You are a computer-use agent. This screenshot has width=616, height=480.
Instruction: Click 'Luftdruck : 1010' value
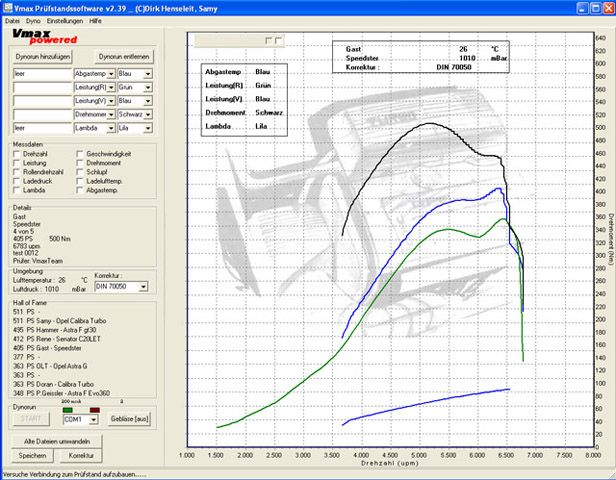(36, 289)
